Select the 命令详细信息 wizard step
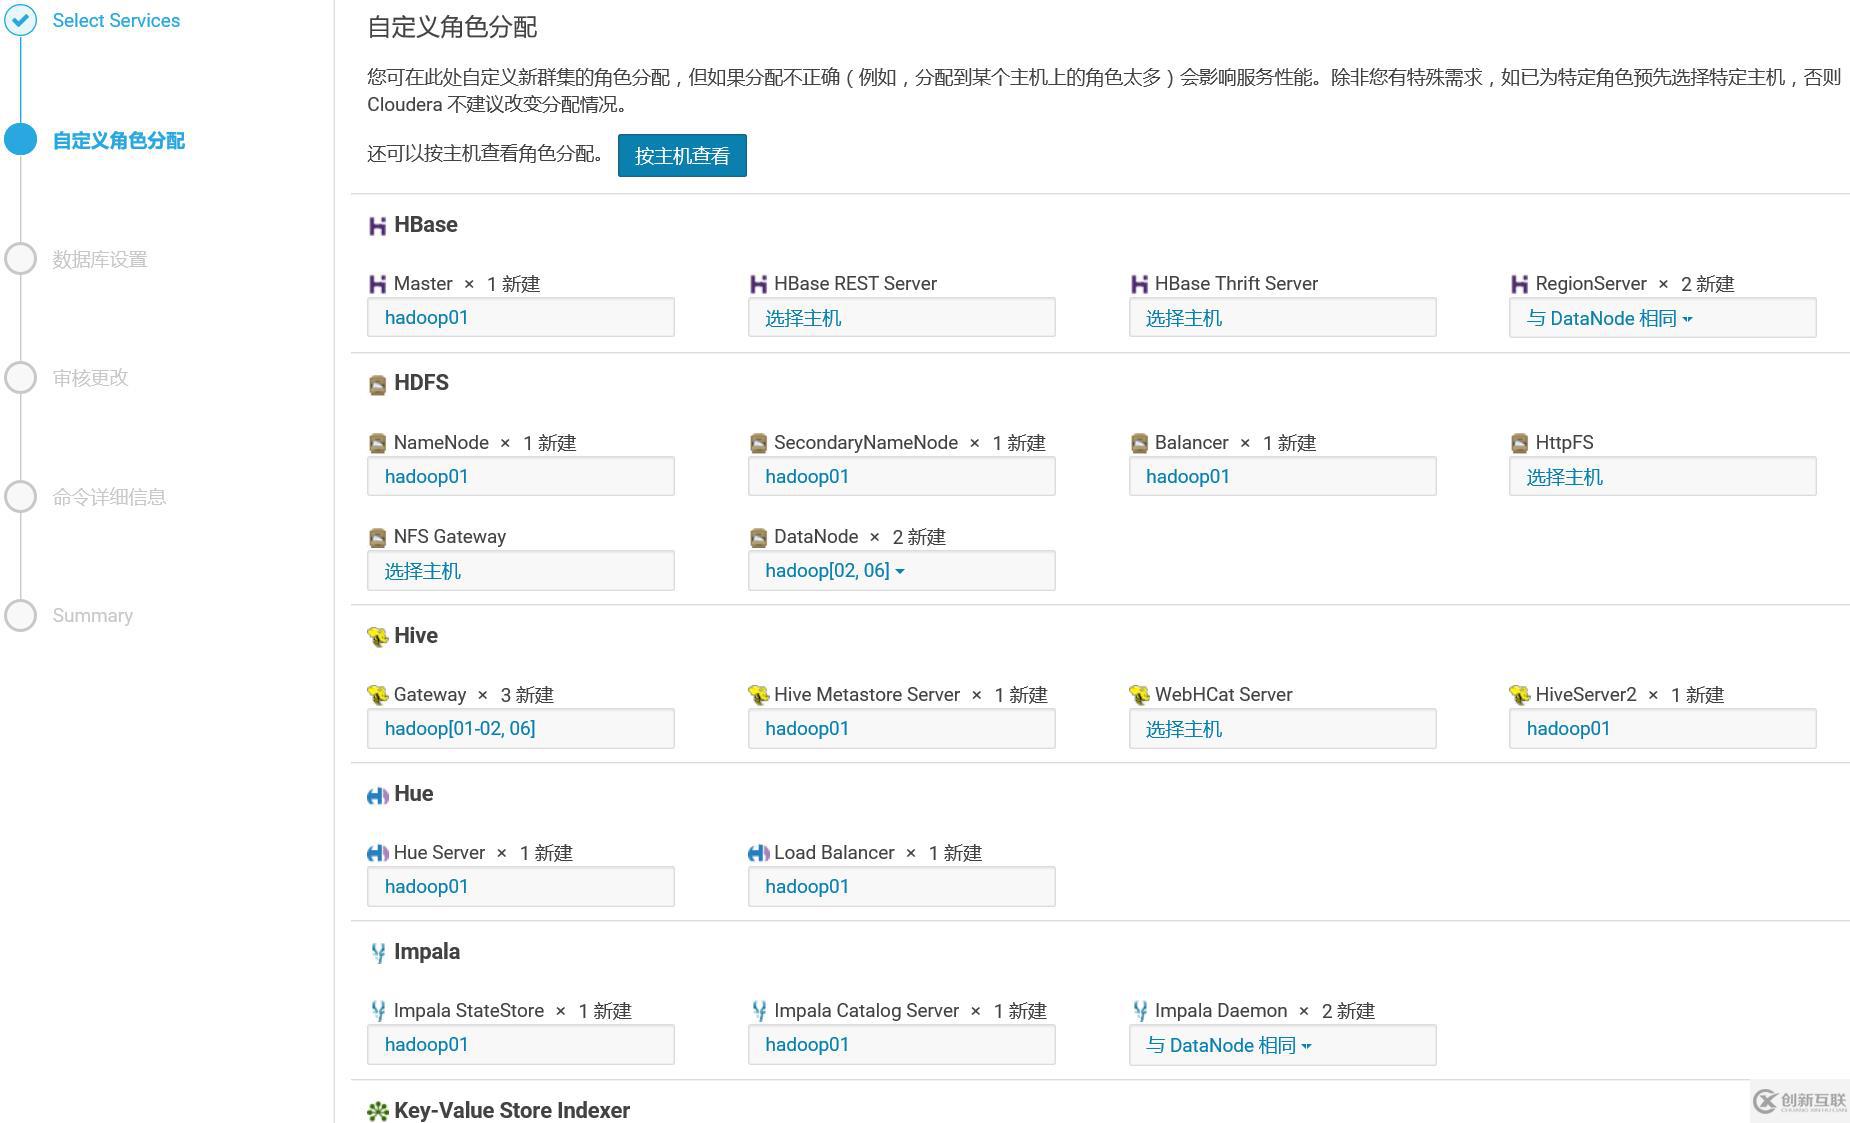 click(x=109, y=497)
